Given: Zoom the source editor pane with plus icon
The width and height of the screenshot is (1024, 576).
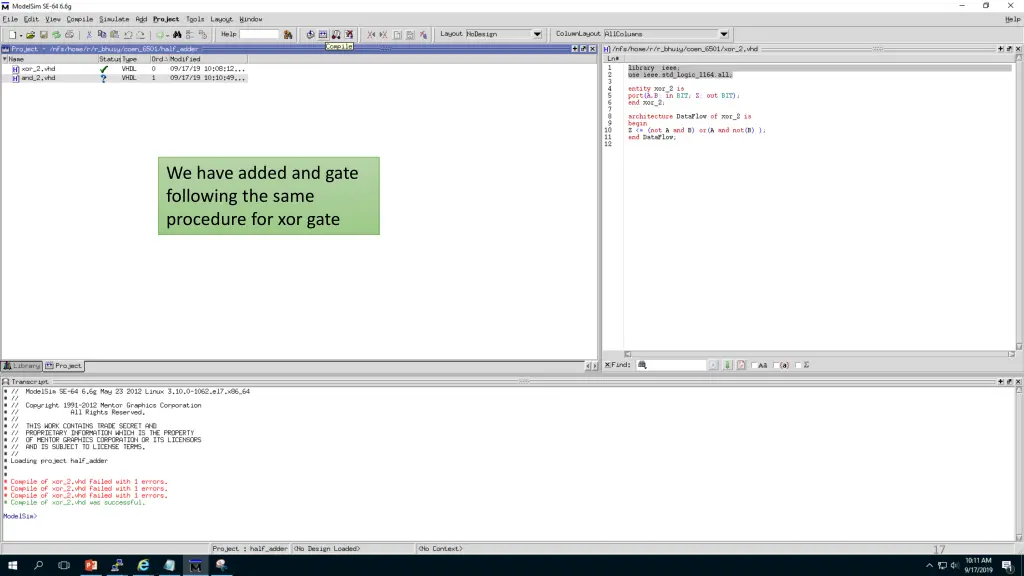Looking at the screenshot, I should pyautogui.click(x=1000, y=49).
